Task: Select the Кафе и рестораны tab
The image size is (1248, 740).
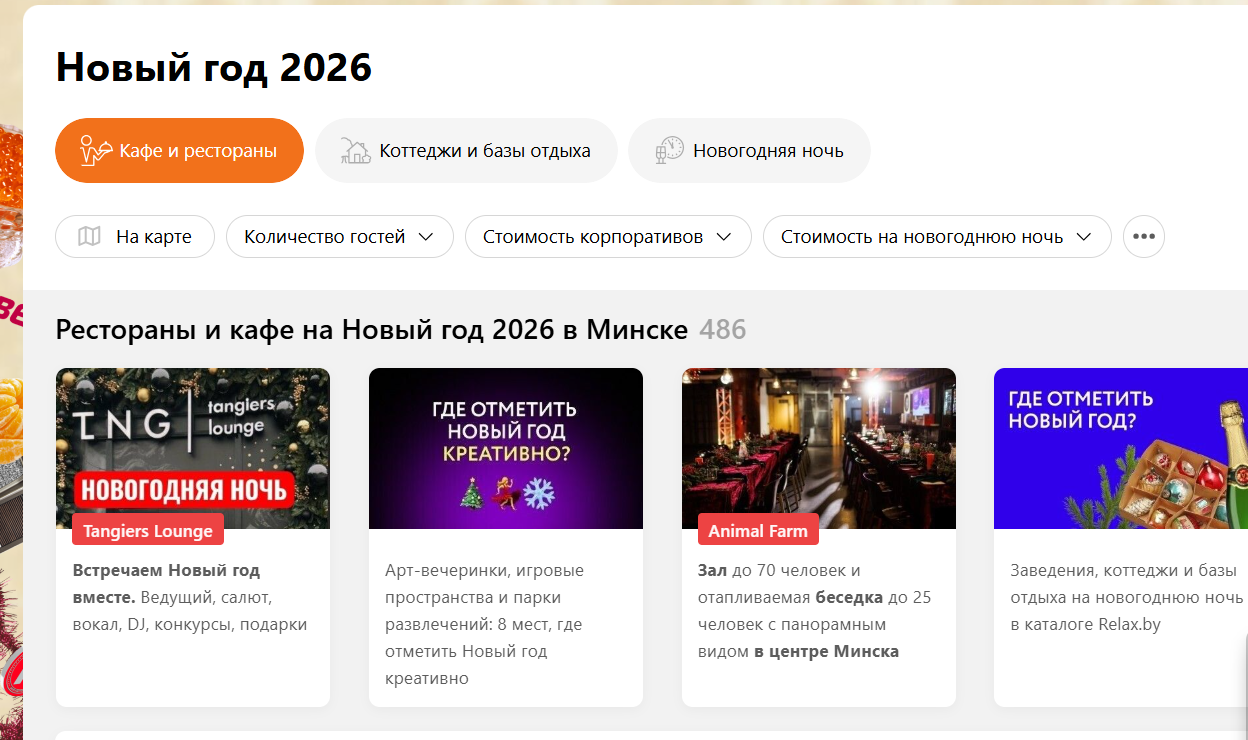Action: pos(179,151)
